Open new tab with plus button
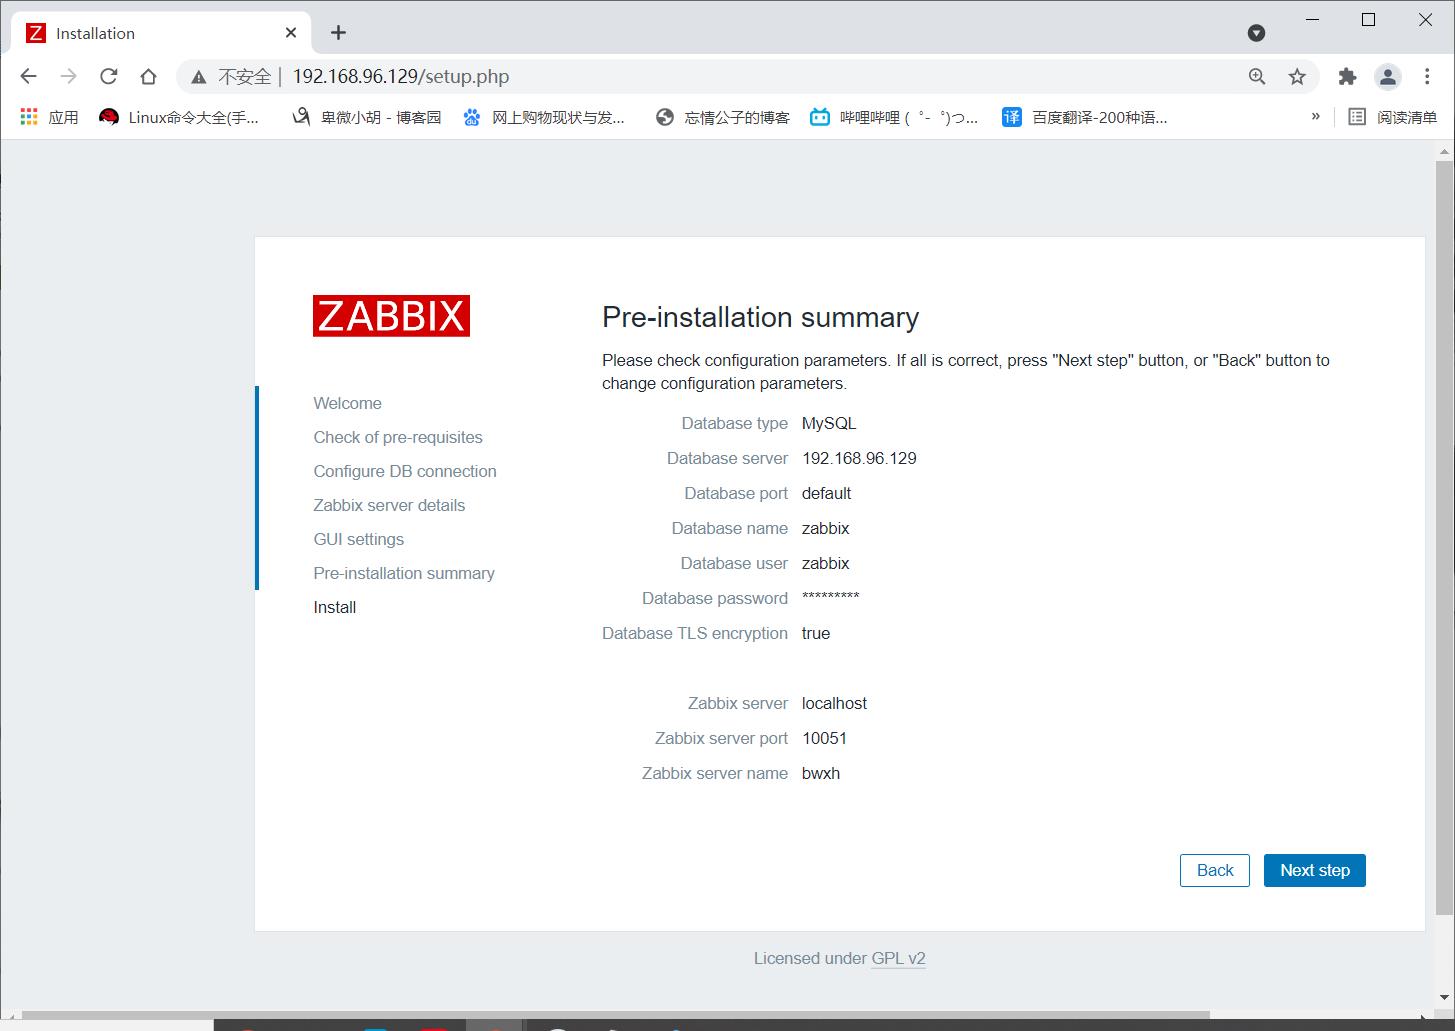The width and height of the screenshot is (1455, 1031). coord(338,33)
